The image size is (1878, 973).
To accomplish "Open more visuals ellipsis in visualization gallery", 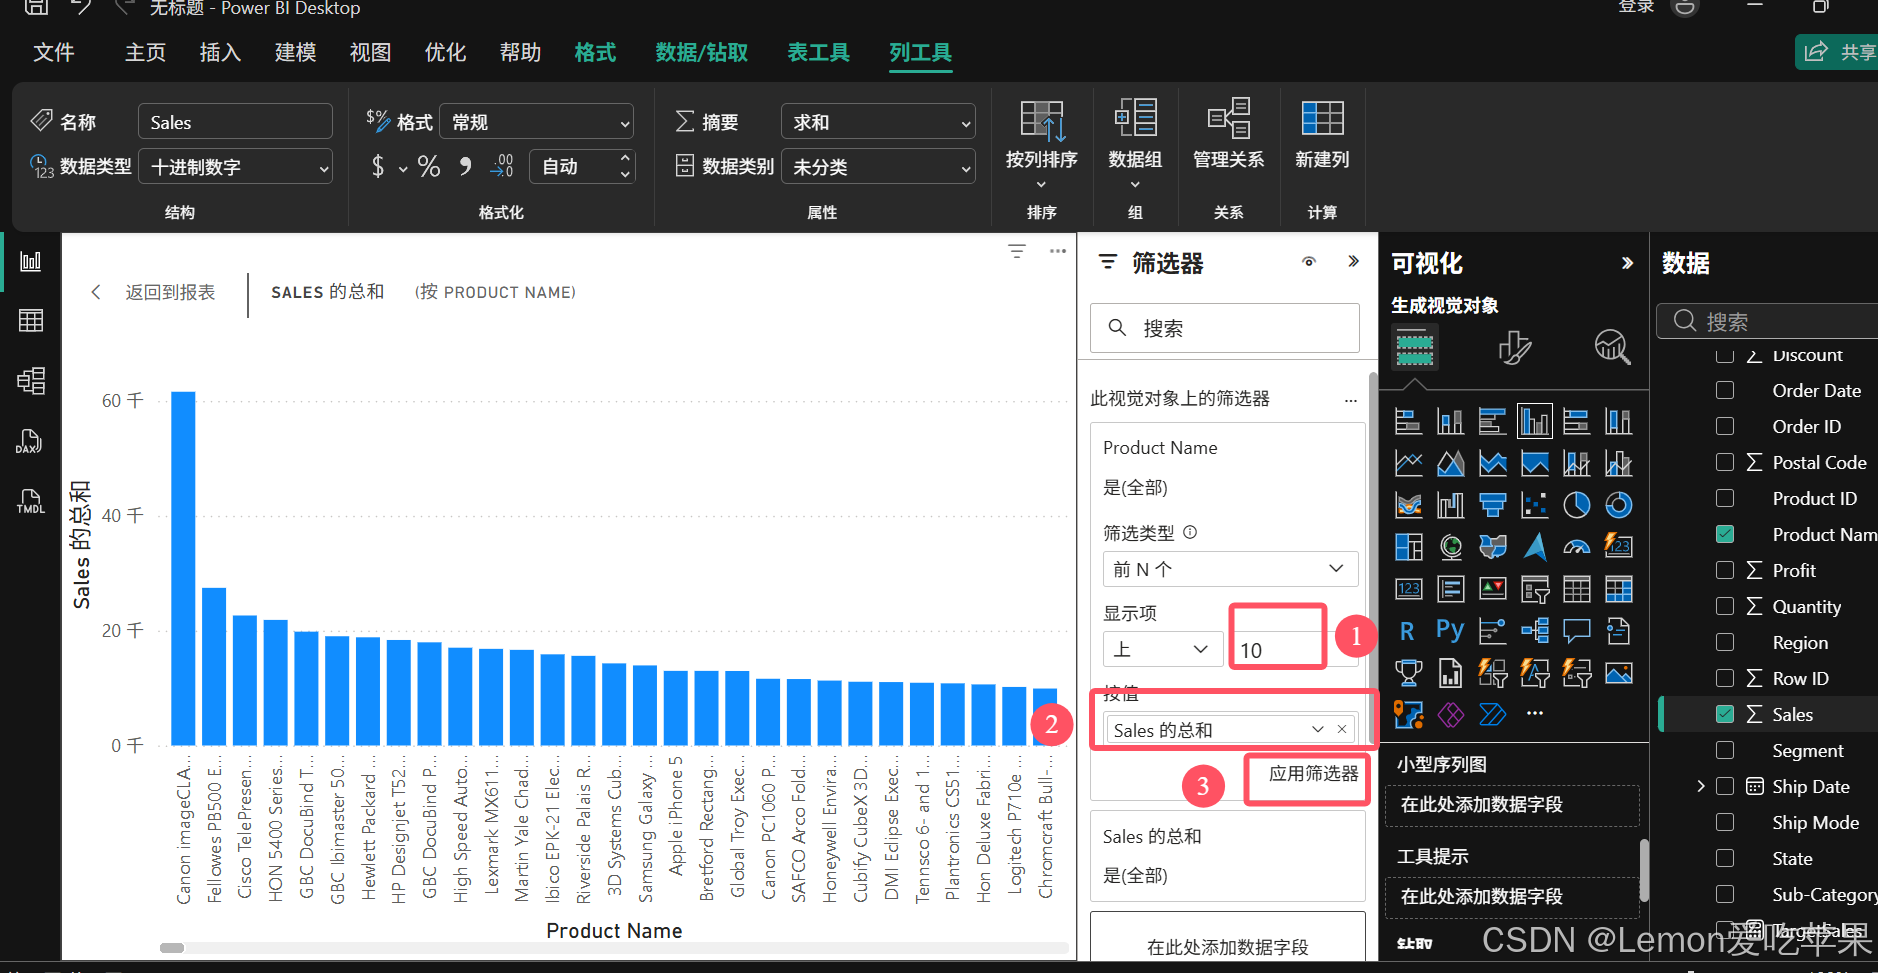I will 1535,713.
